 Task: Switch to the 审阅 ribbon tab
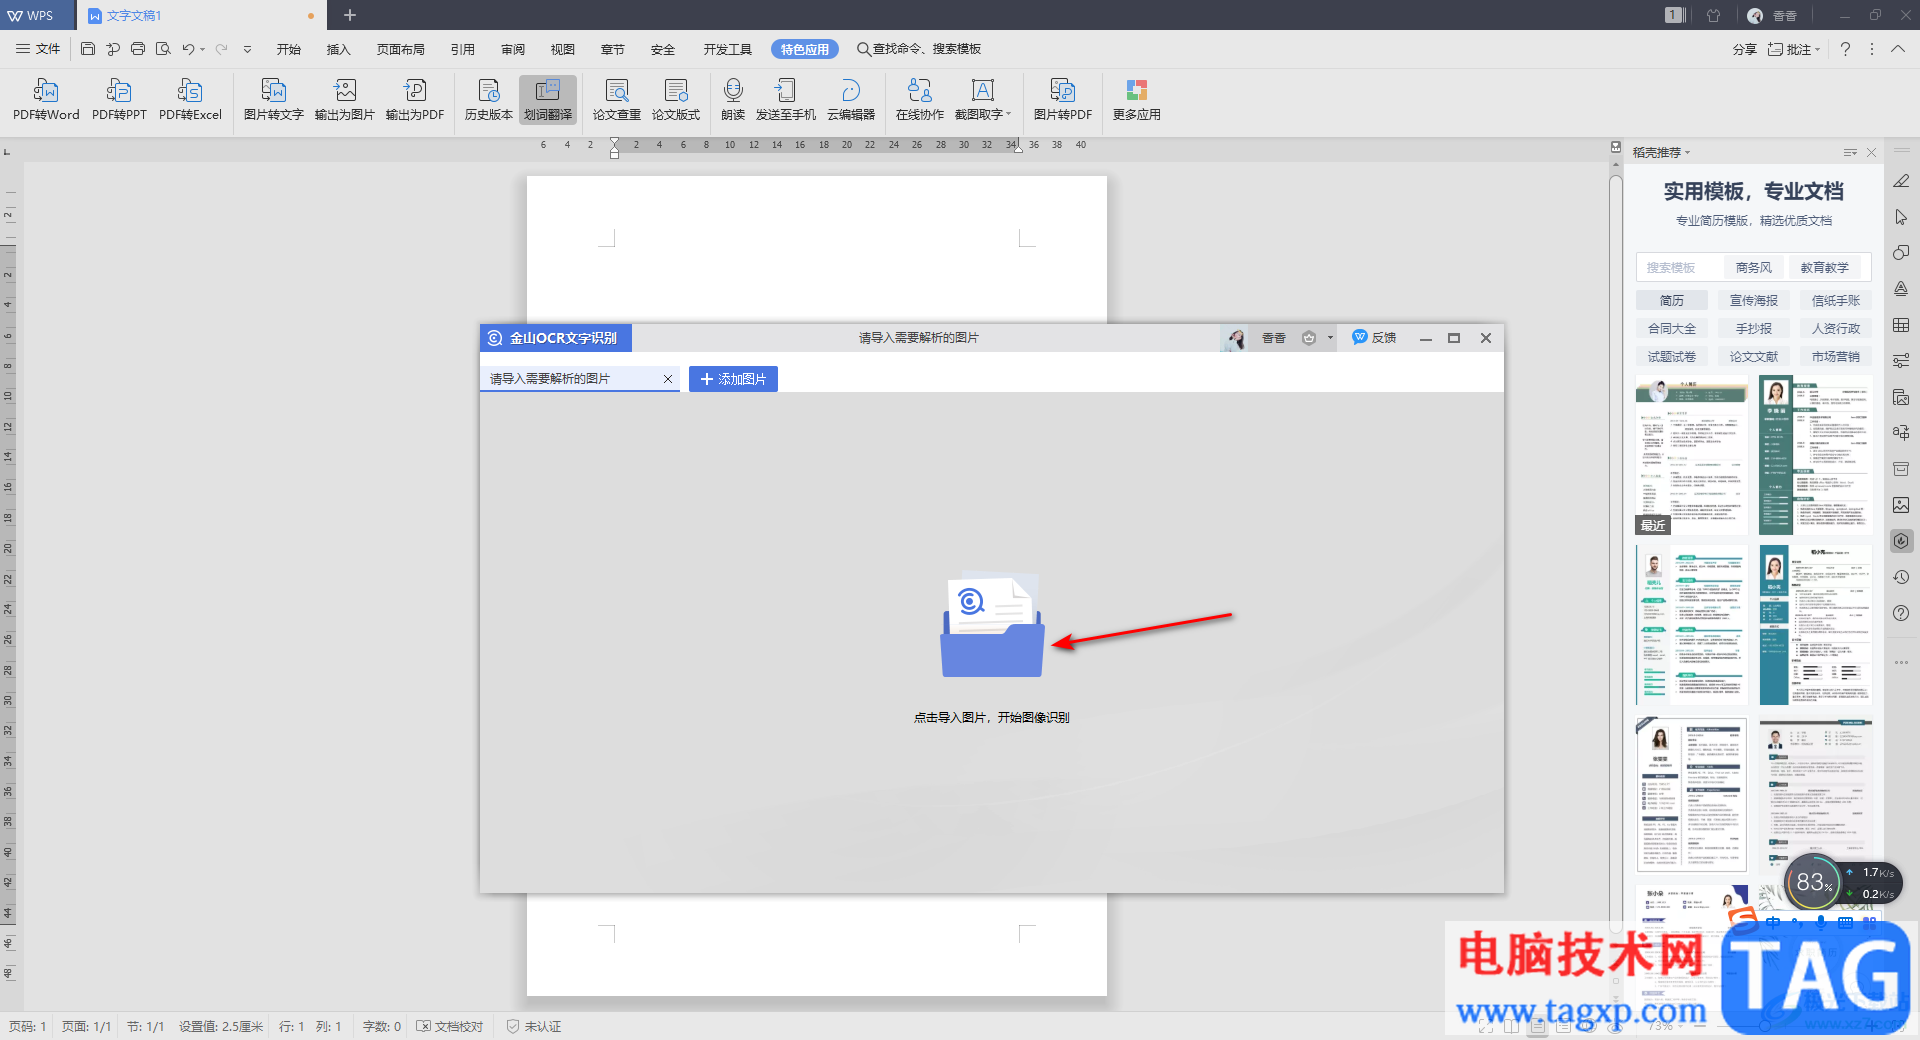pos(513,49)
